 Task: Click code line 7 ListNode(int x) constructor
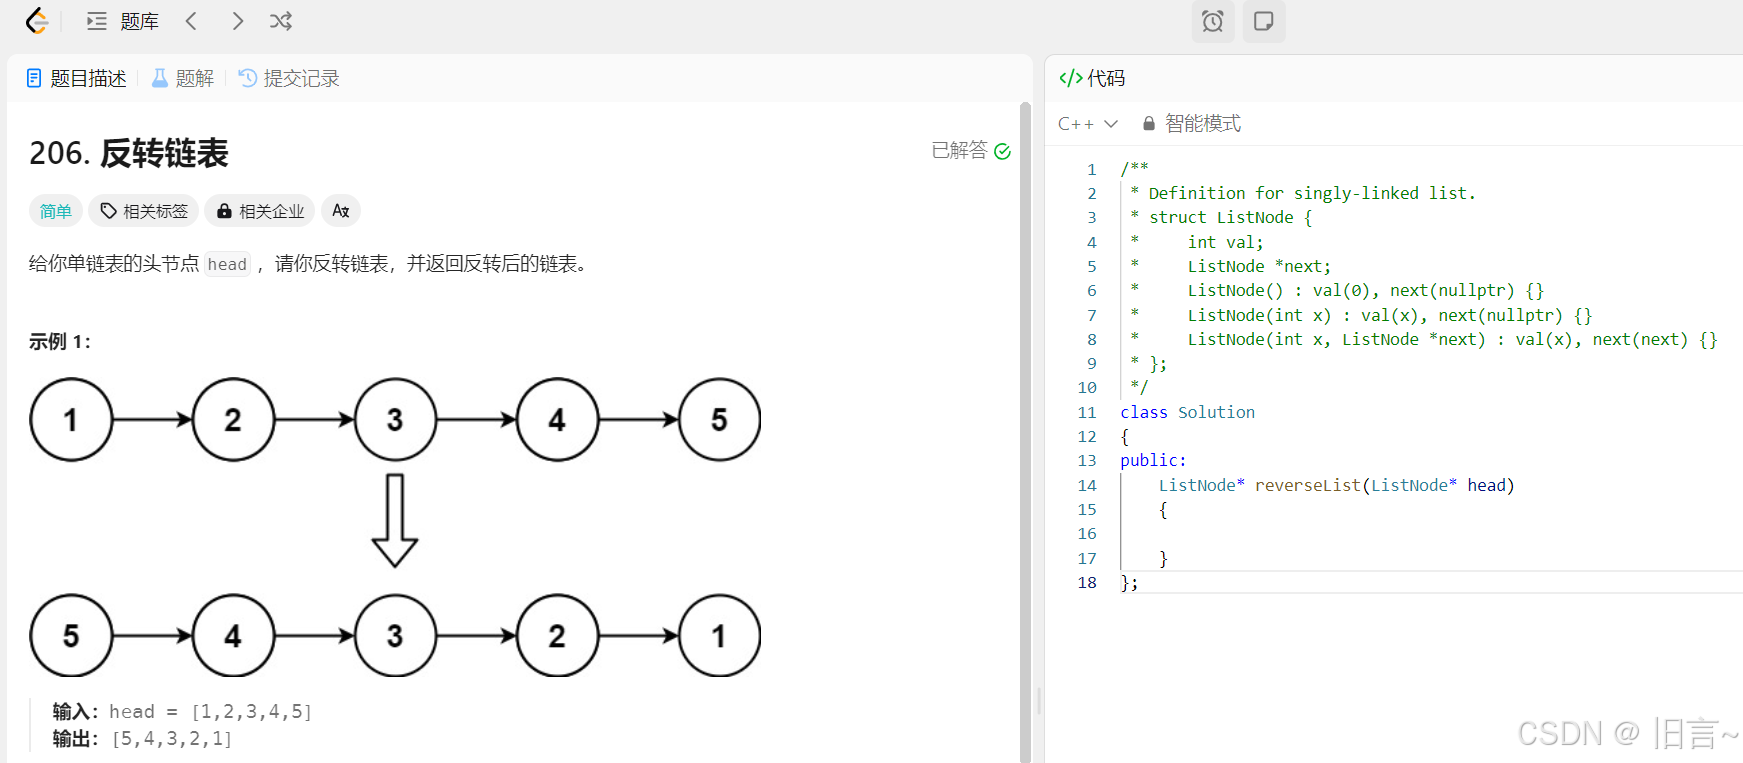1390,315
